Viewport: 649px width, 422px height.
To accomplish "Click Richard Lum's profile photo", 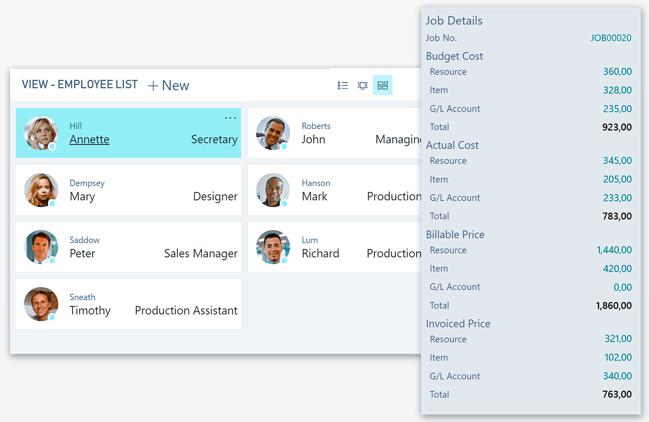I will coord(272,247).
